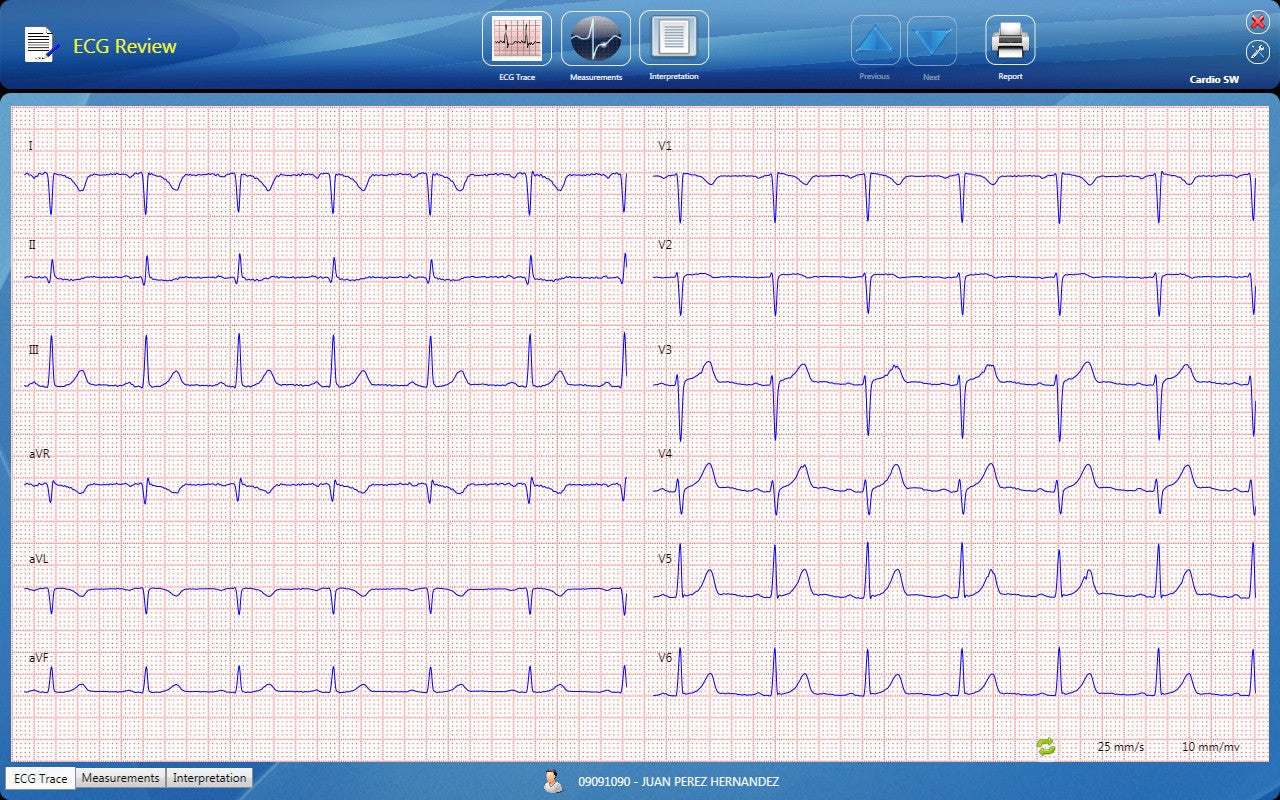This screenshot has width=1280, height=800.
Task: Click the lead V1 label
Action: click(x=665, y=146)
